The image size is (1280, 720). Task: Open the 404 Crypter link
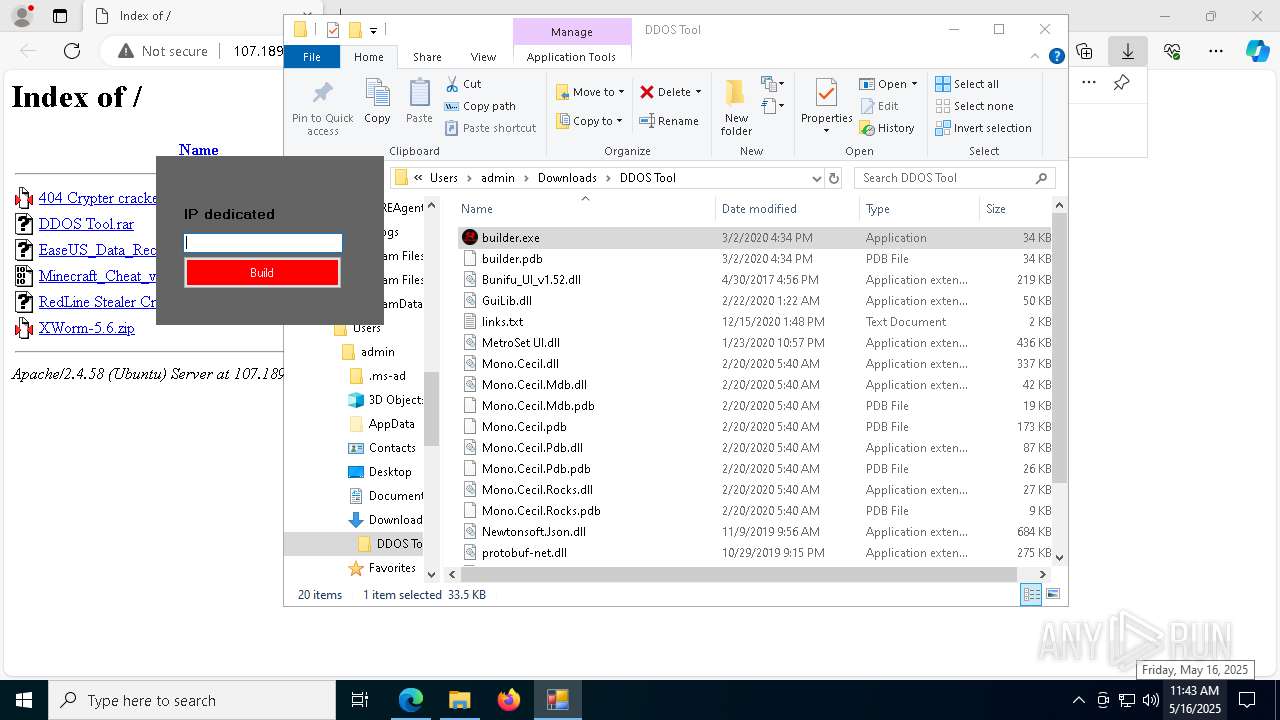click(97, 198)
